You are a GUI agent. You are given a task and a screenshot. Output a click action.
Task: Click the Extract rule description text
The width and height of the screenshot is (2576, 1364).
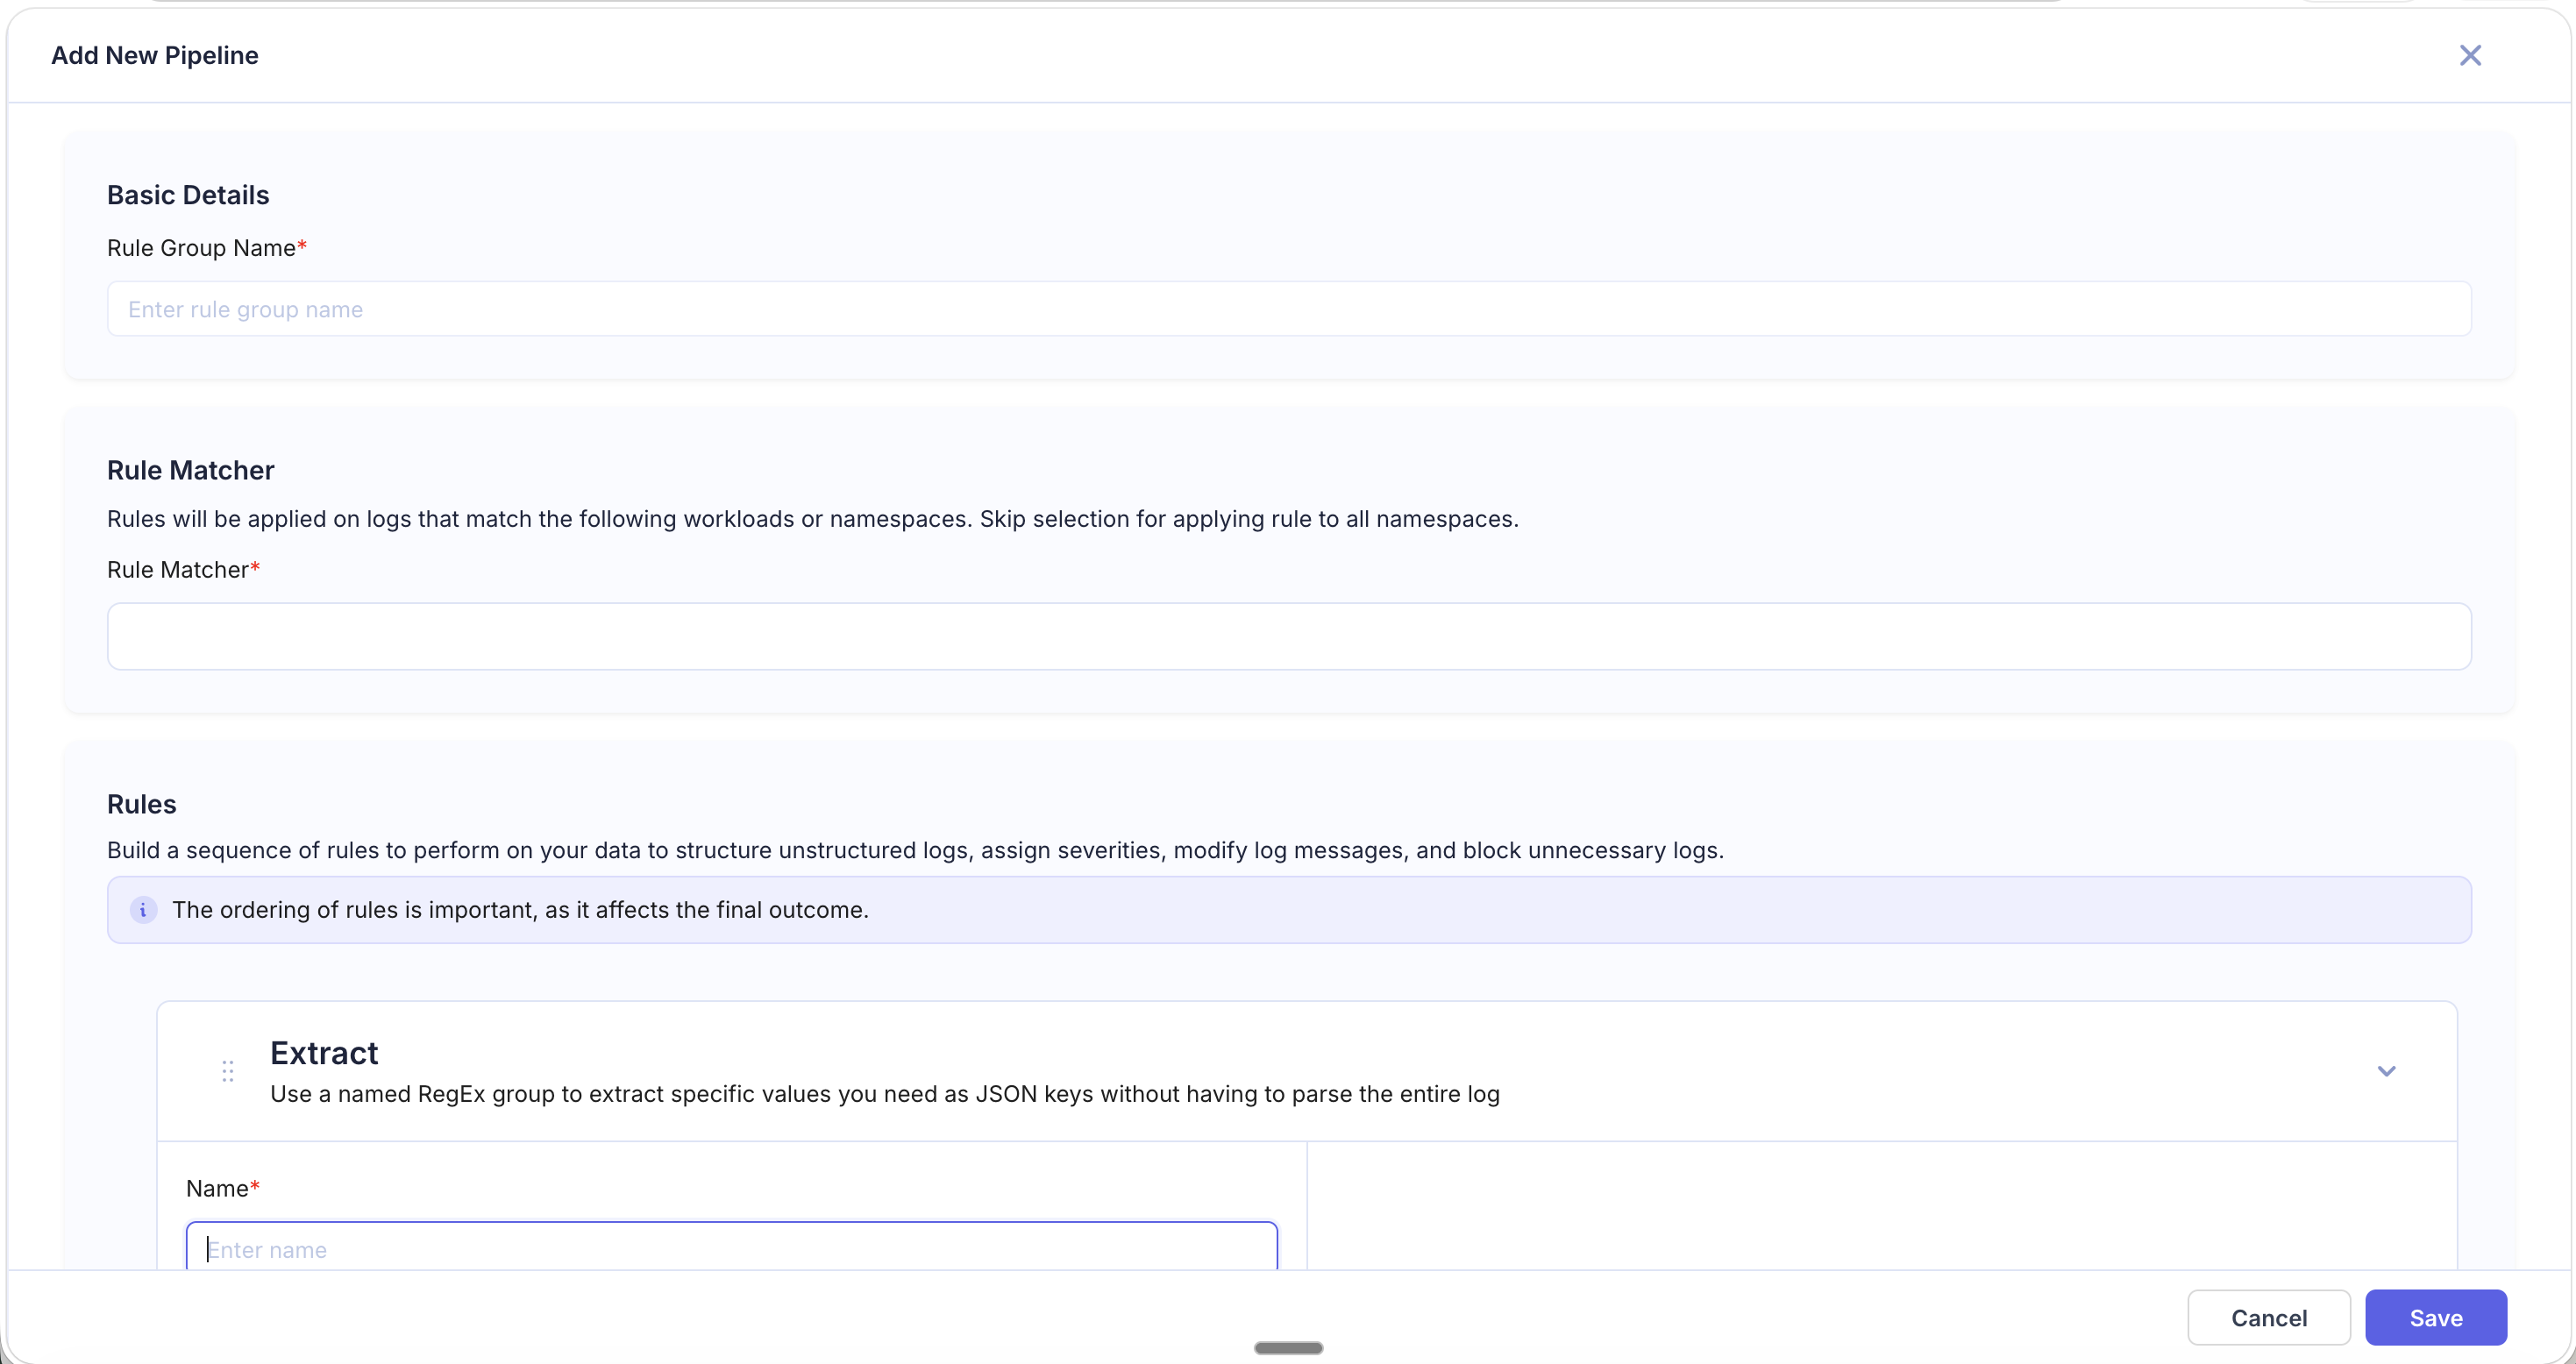pos(884,1094)
